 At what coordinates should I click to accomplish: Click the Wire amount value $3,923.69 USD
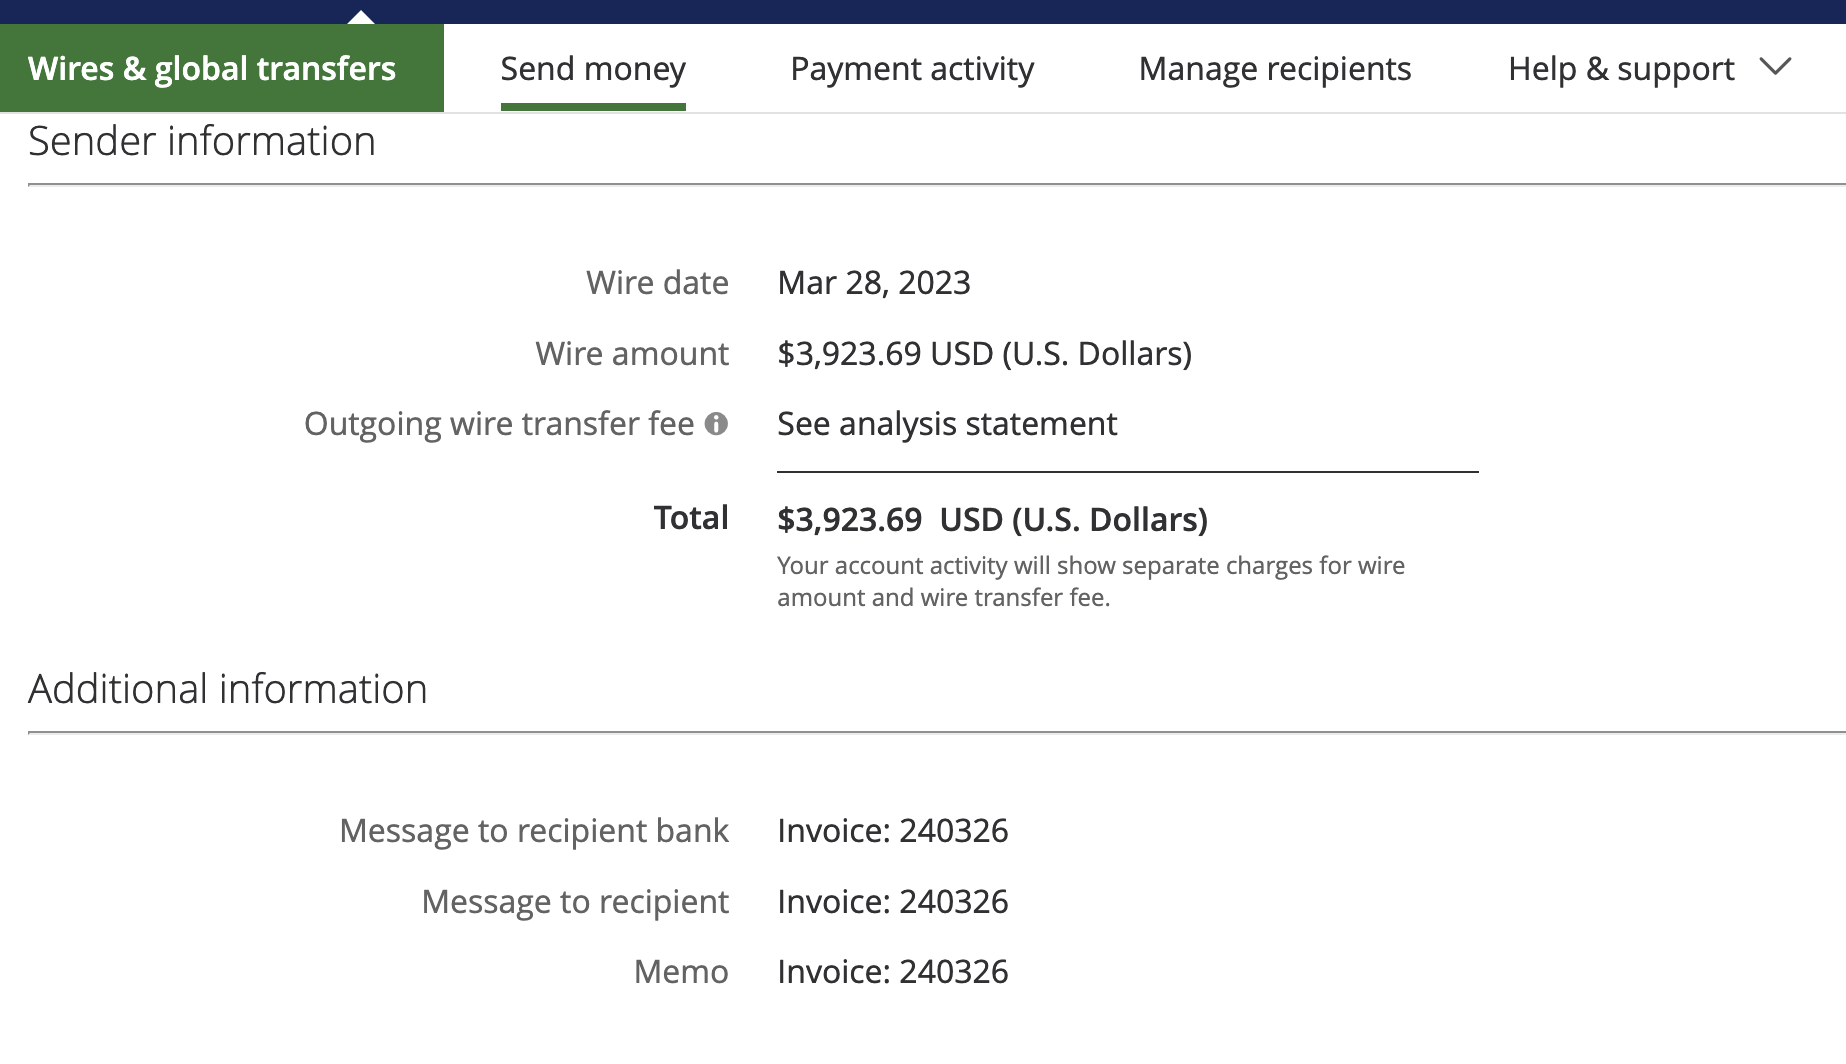[985, 354]
